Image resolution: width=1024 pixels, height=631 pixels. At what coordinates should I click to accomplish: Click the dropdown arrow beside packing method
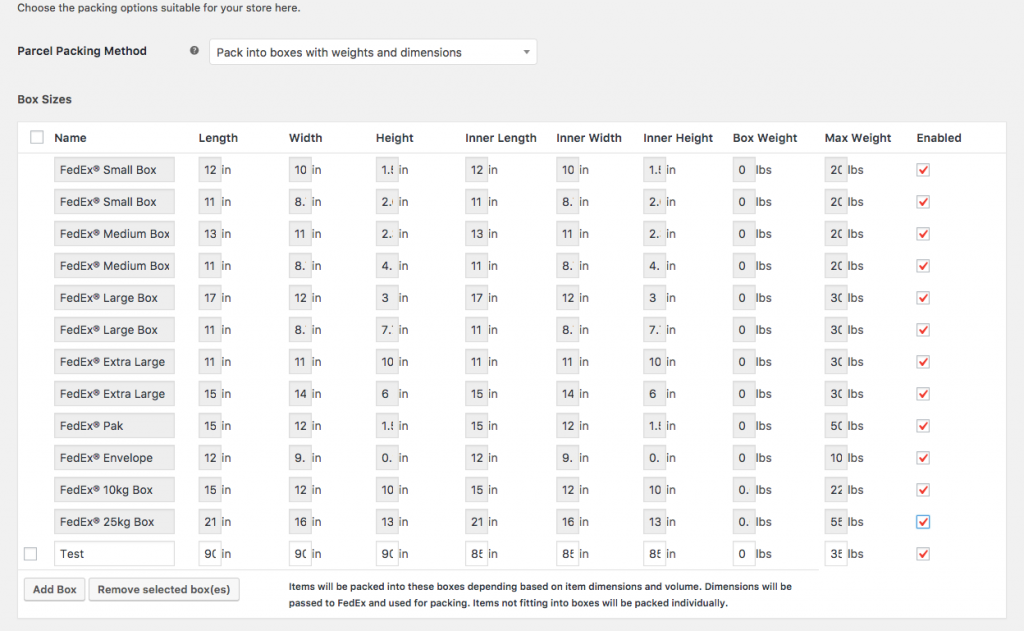click(x=526, y=52)
